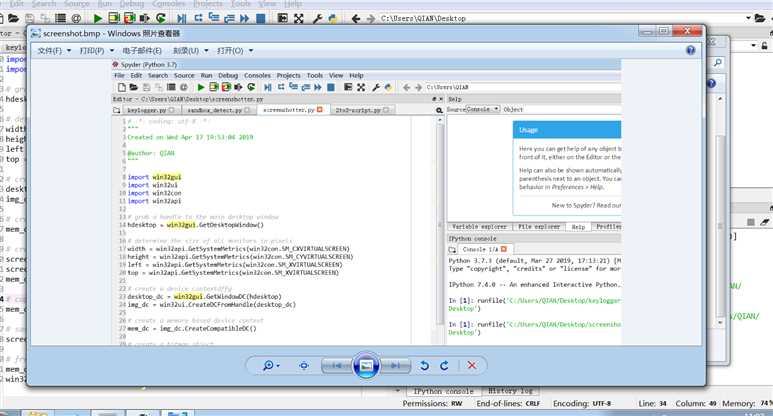Click the Save file icon in Spyder toolbar

tap(30, 18)
